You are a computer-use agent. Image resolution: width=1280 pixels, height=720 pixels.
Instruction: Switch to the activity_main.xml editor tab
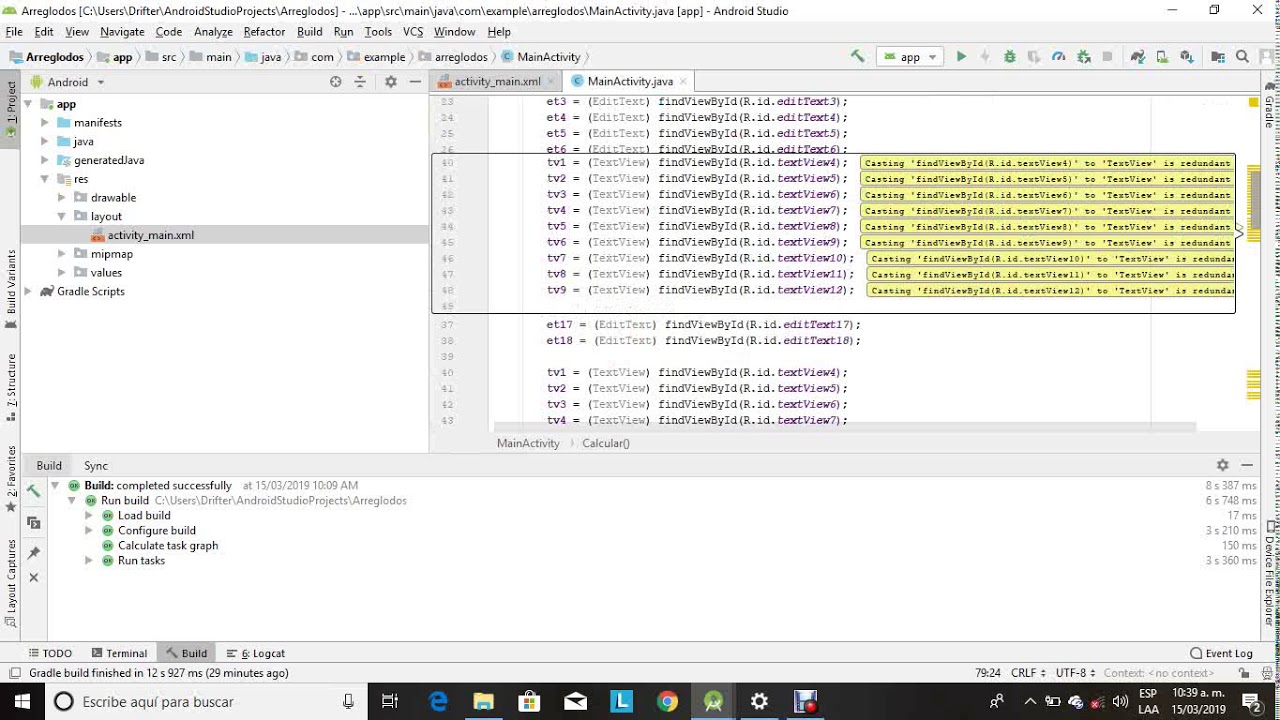pyautogui.click(x=497, y=81)
